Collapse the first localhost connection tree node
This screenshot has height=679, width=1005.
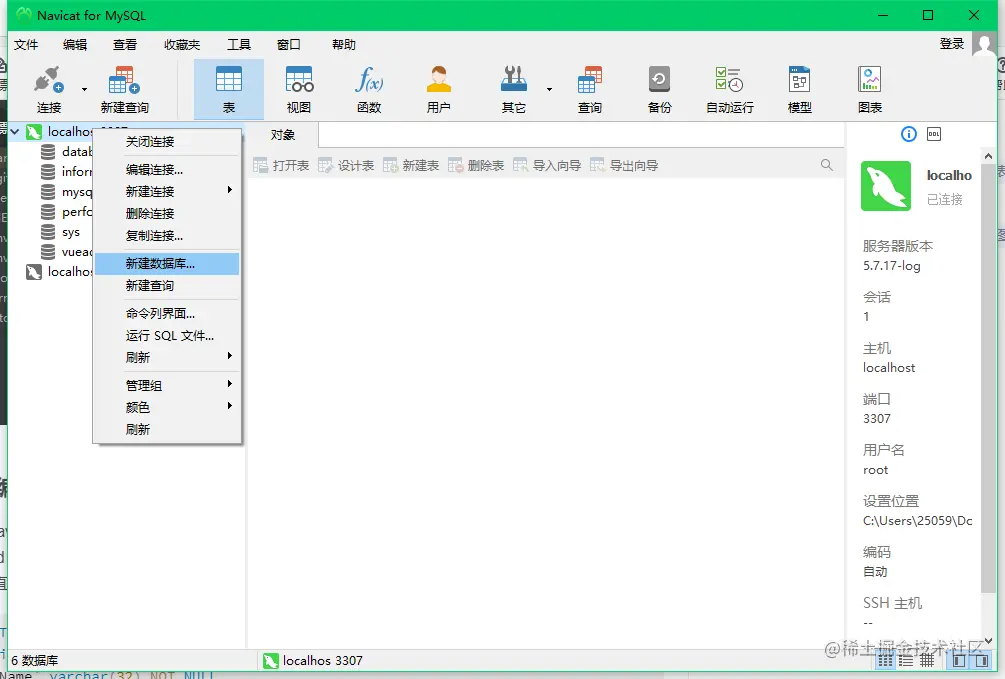(15, 131)
